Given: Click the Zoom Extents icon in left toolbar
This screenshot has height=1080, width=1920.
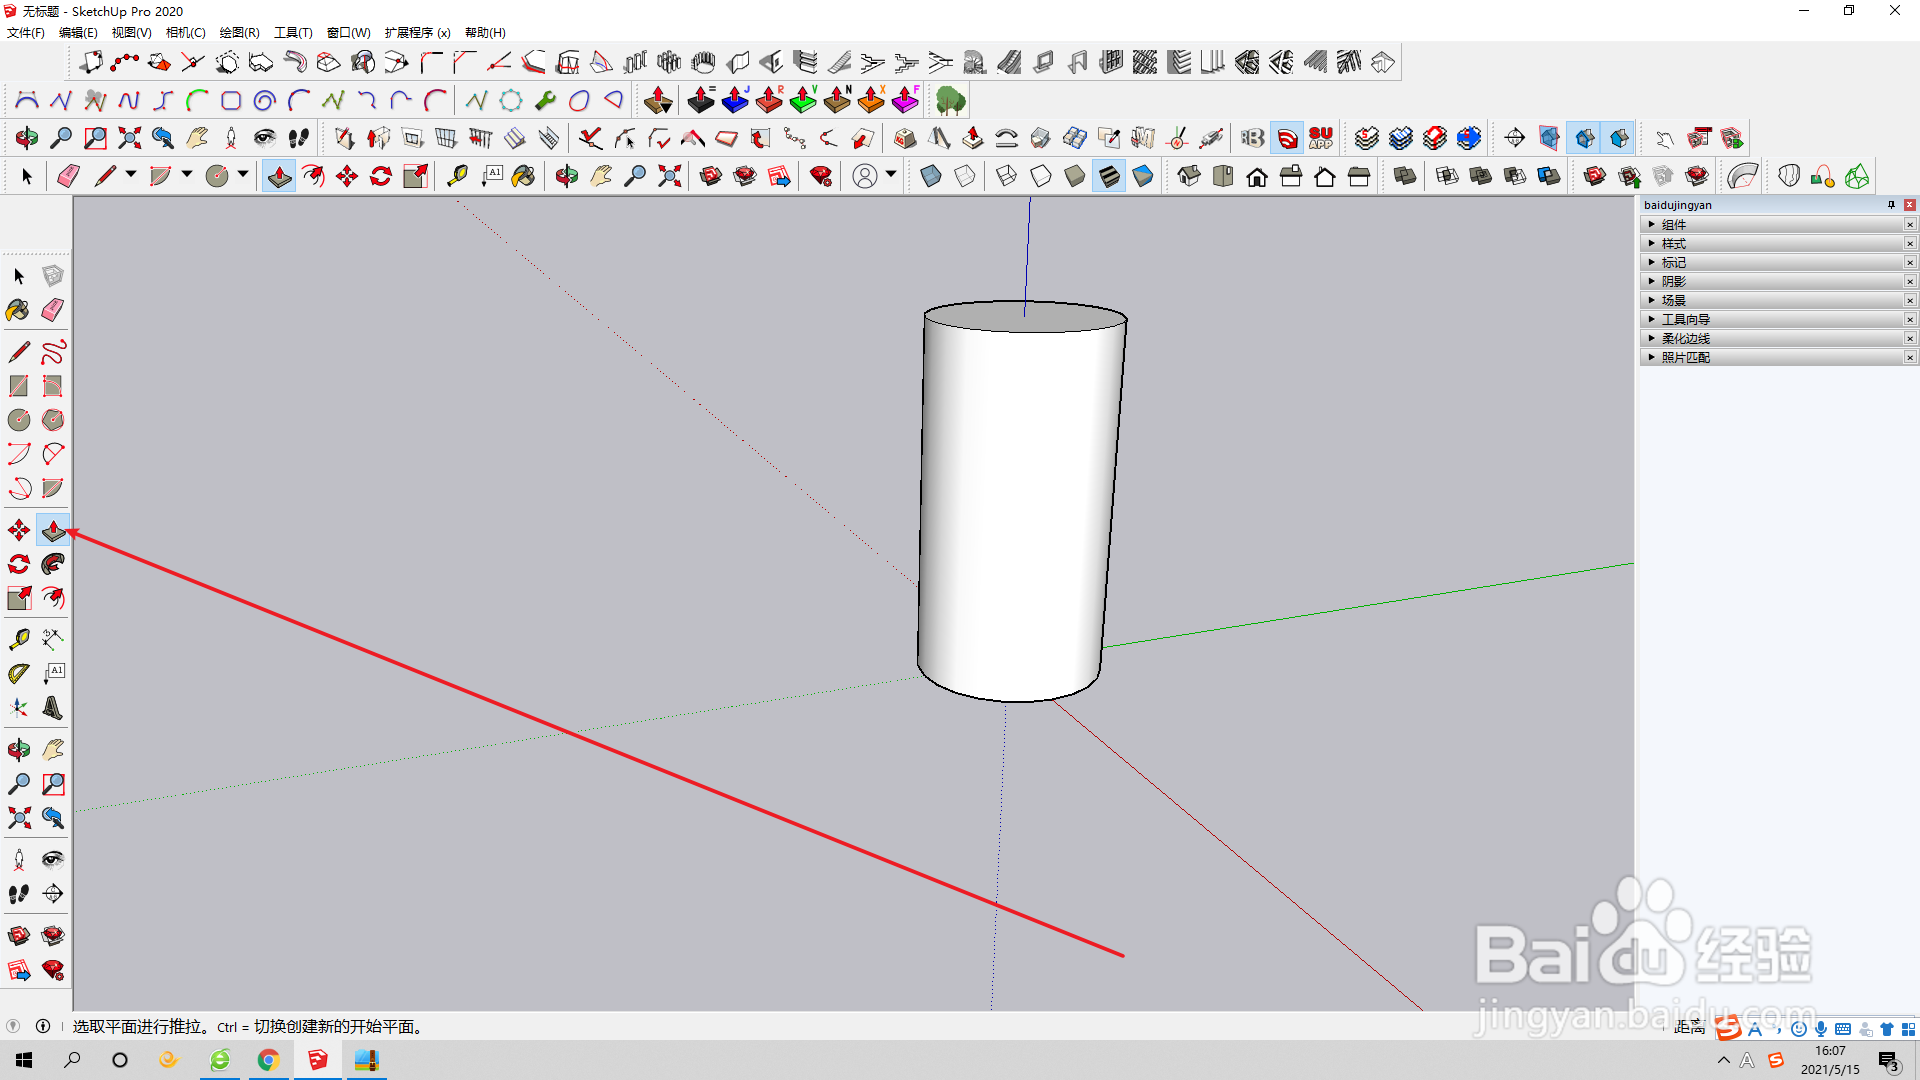Looking at the screenshot, I should coord(18,818).
